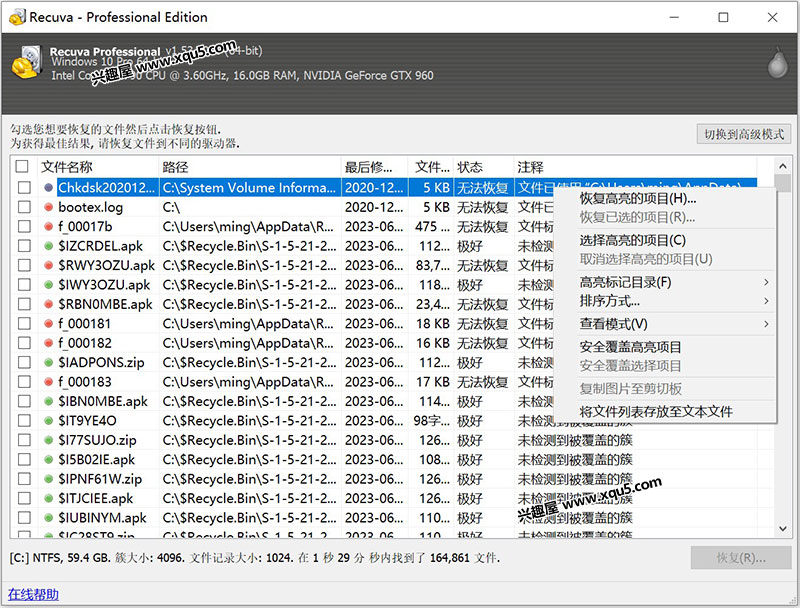
Task: Sort by 状态 column header
Action: 484,167
